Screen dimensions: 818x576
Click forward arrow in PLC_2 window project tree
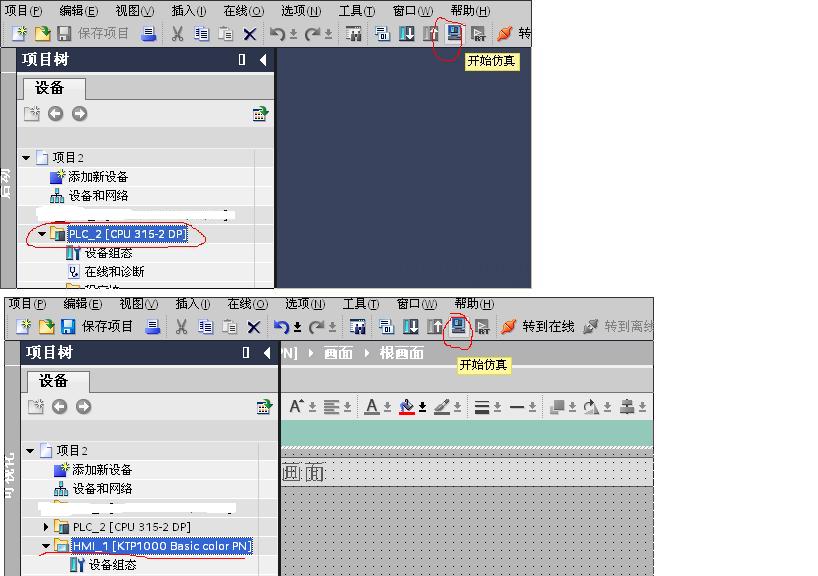coord(79,114)
